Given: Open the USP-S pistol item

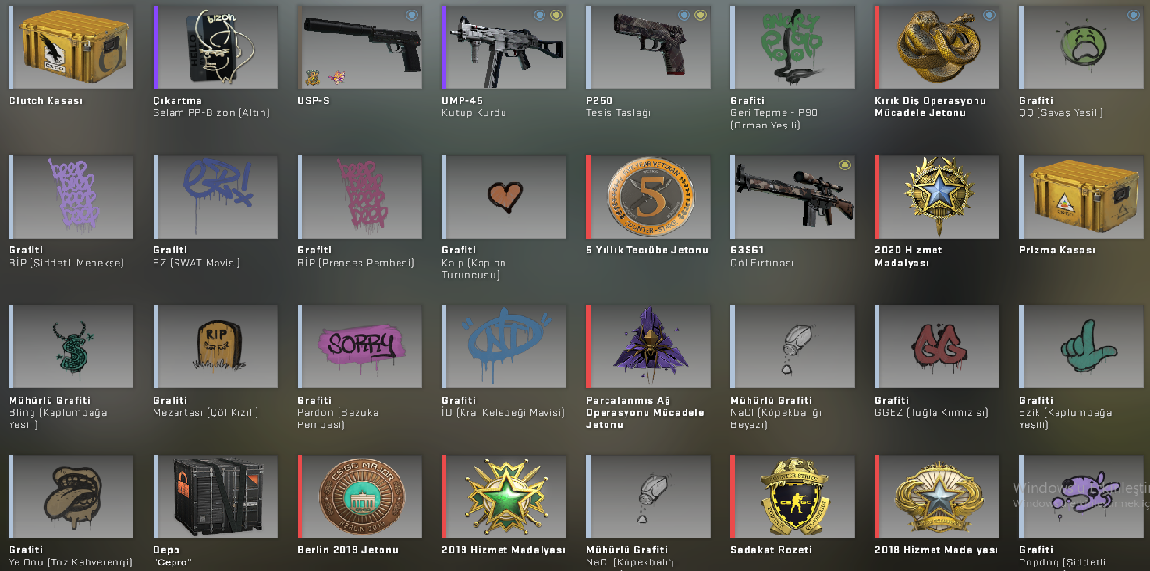Looking at the screenshot, I should click(x=359, y=48).
